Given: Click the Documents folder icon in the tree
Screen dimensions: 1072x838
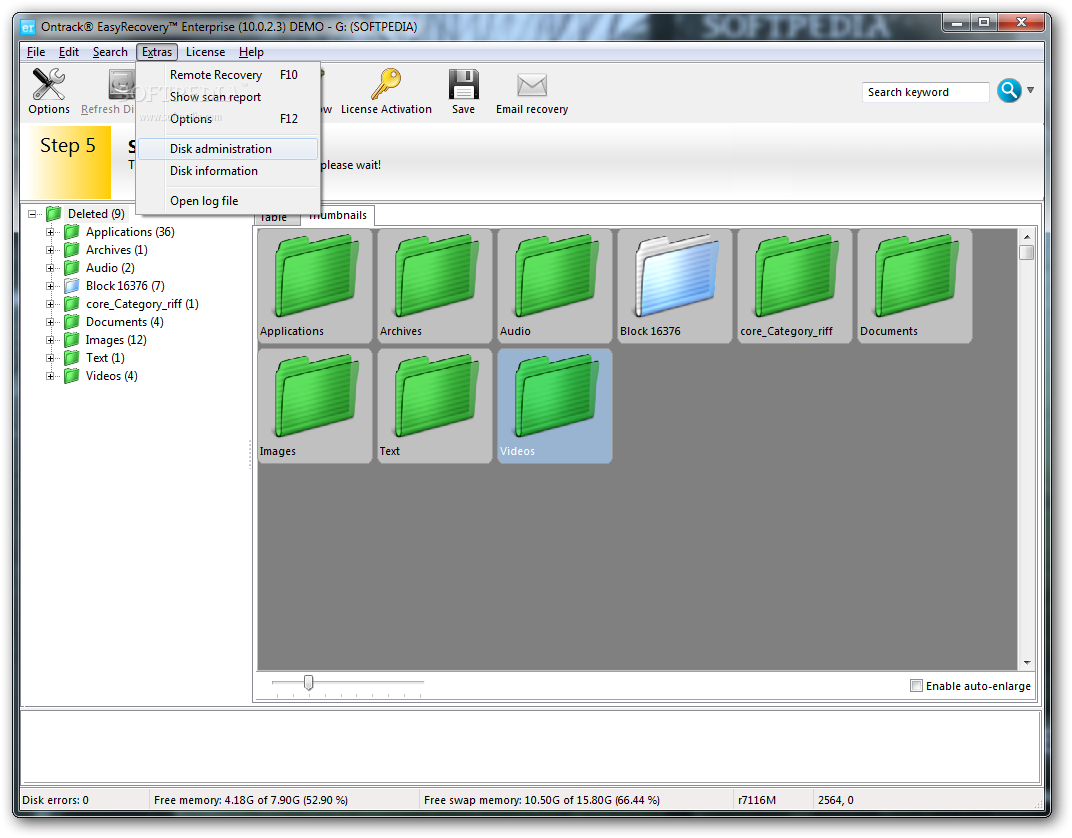Looking at the screenshot, I should tap(72, 321).
